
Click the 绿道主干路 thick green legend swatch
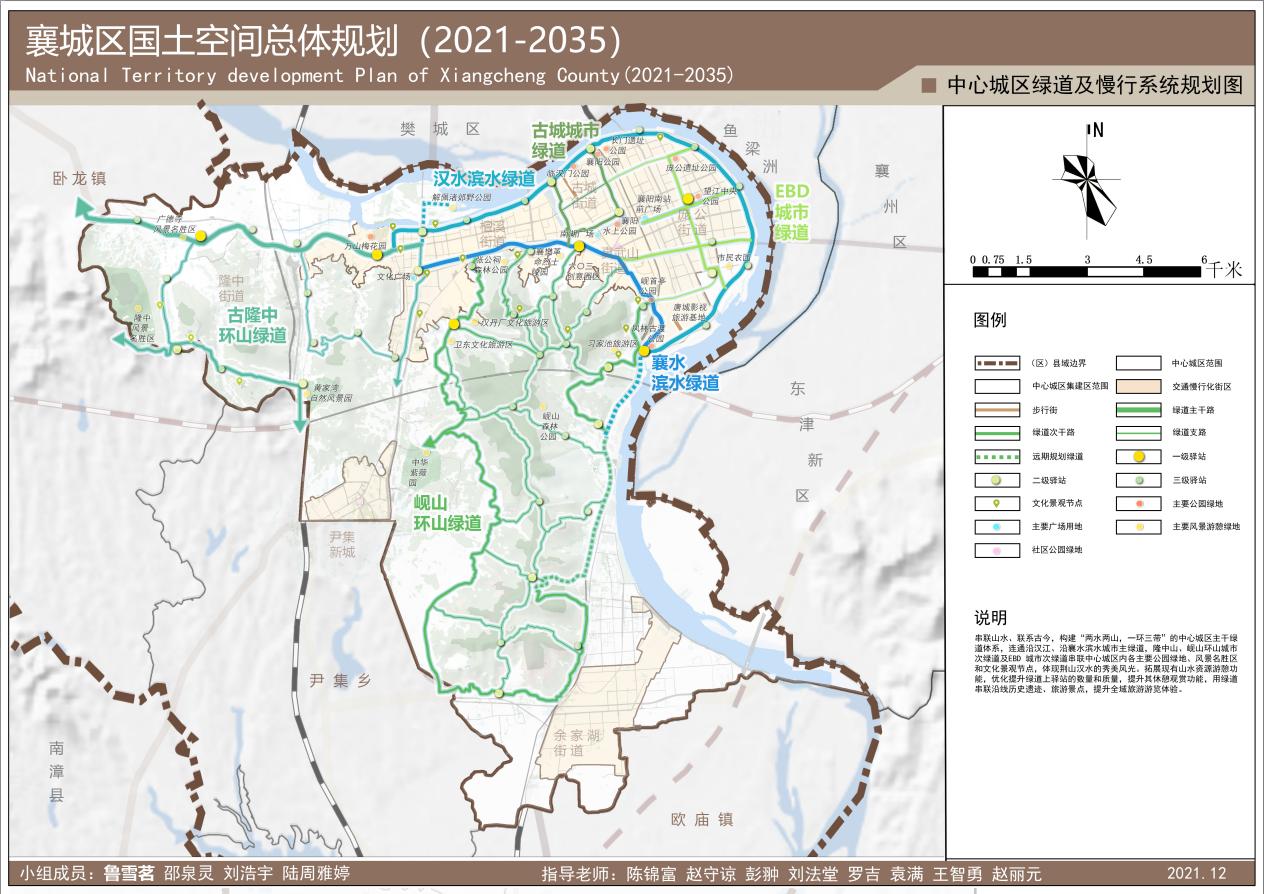pyautogui.click(x=1138, y=410)
